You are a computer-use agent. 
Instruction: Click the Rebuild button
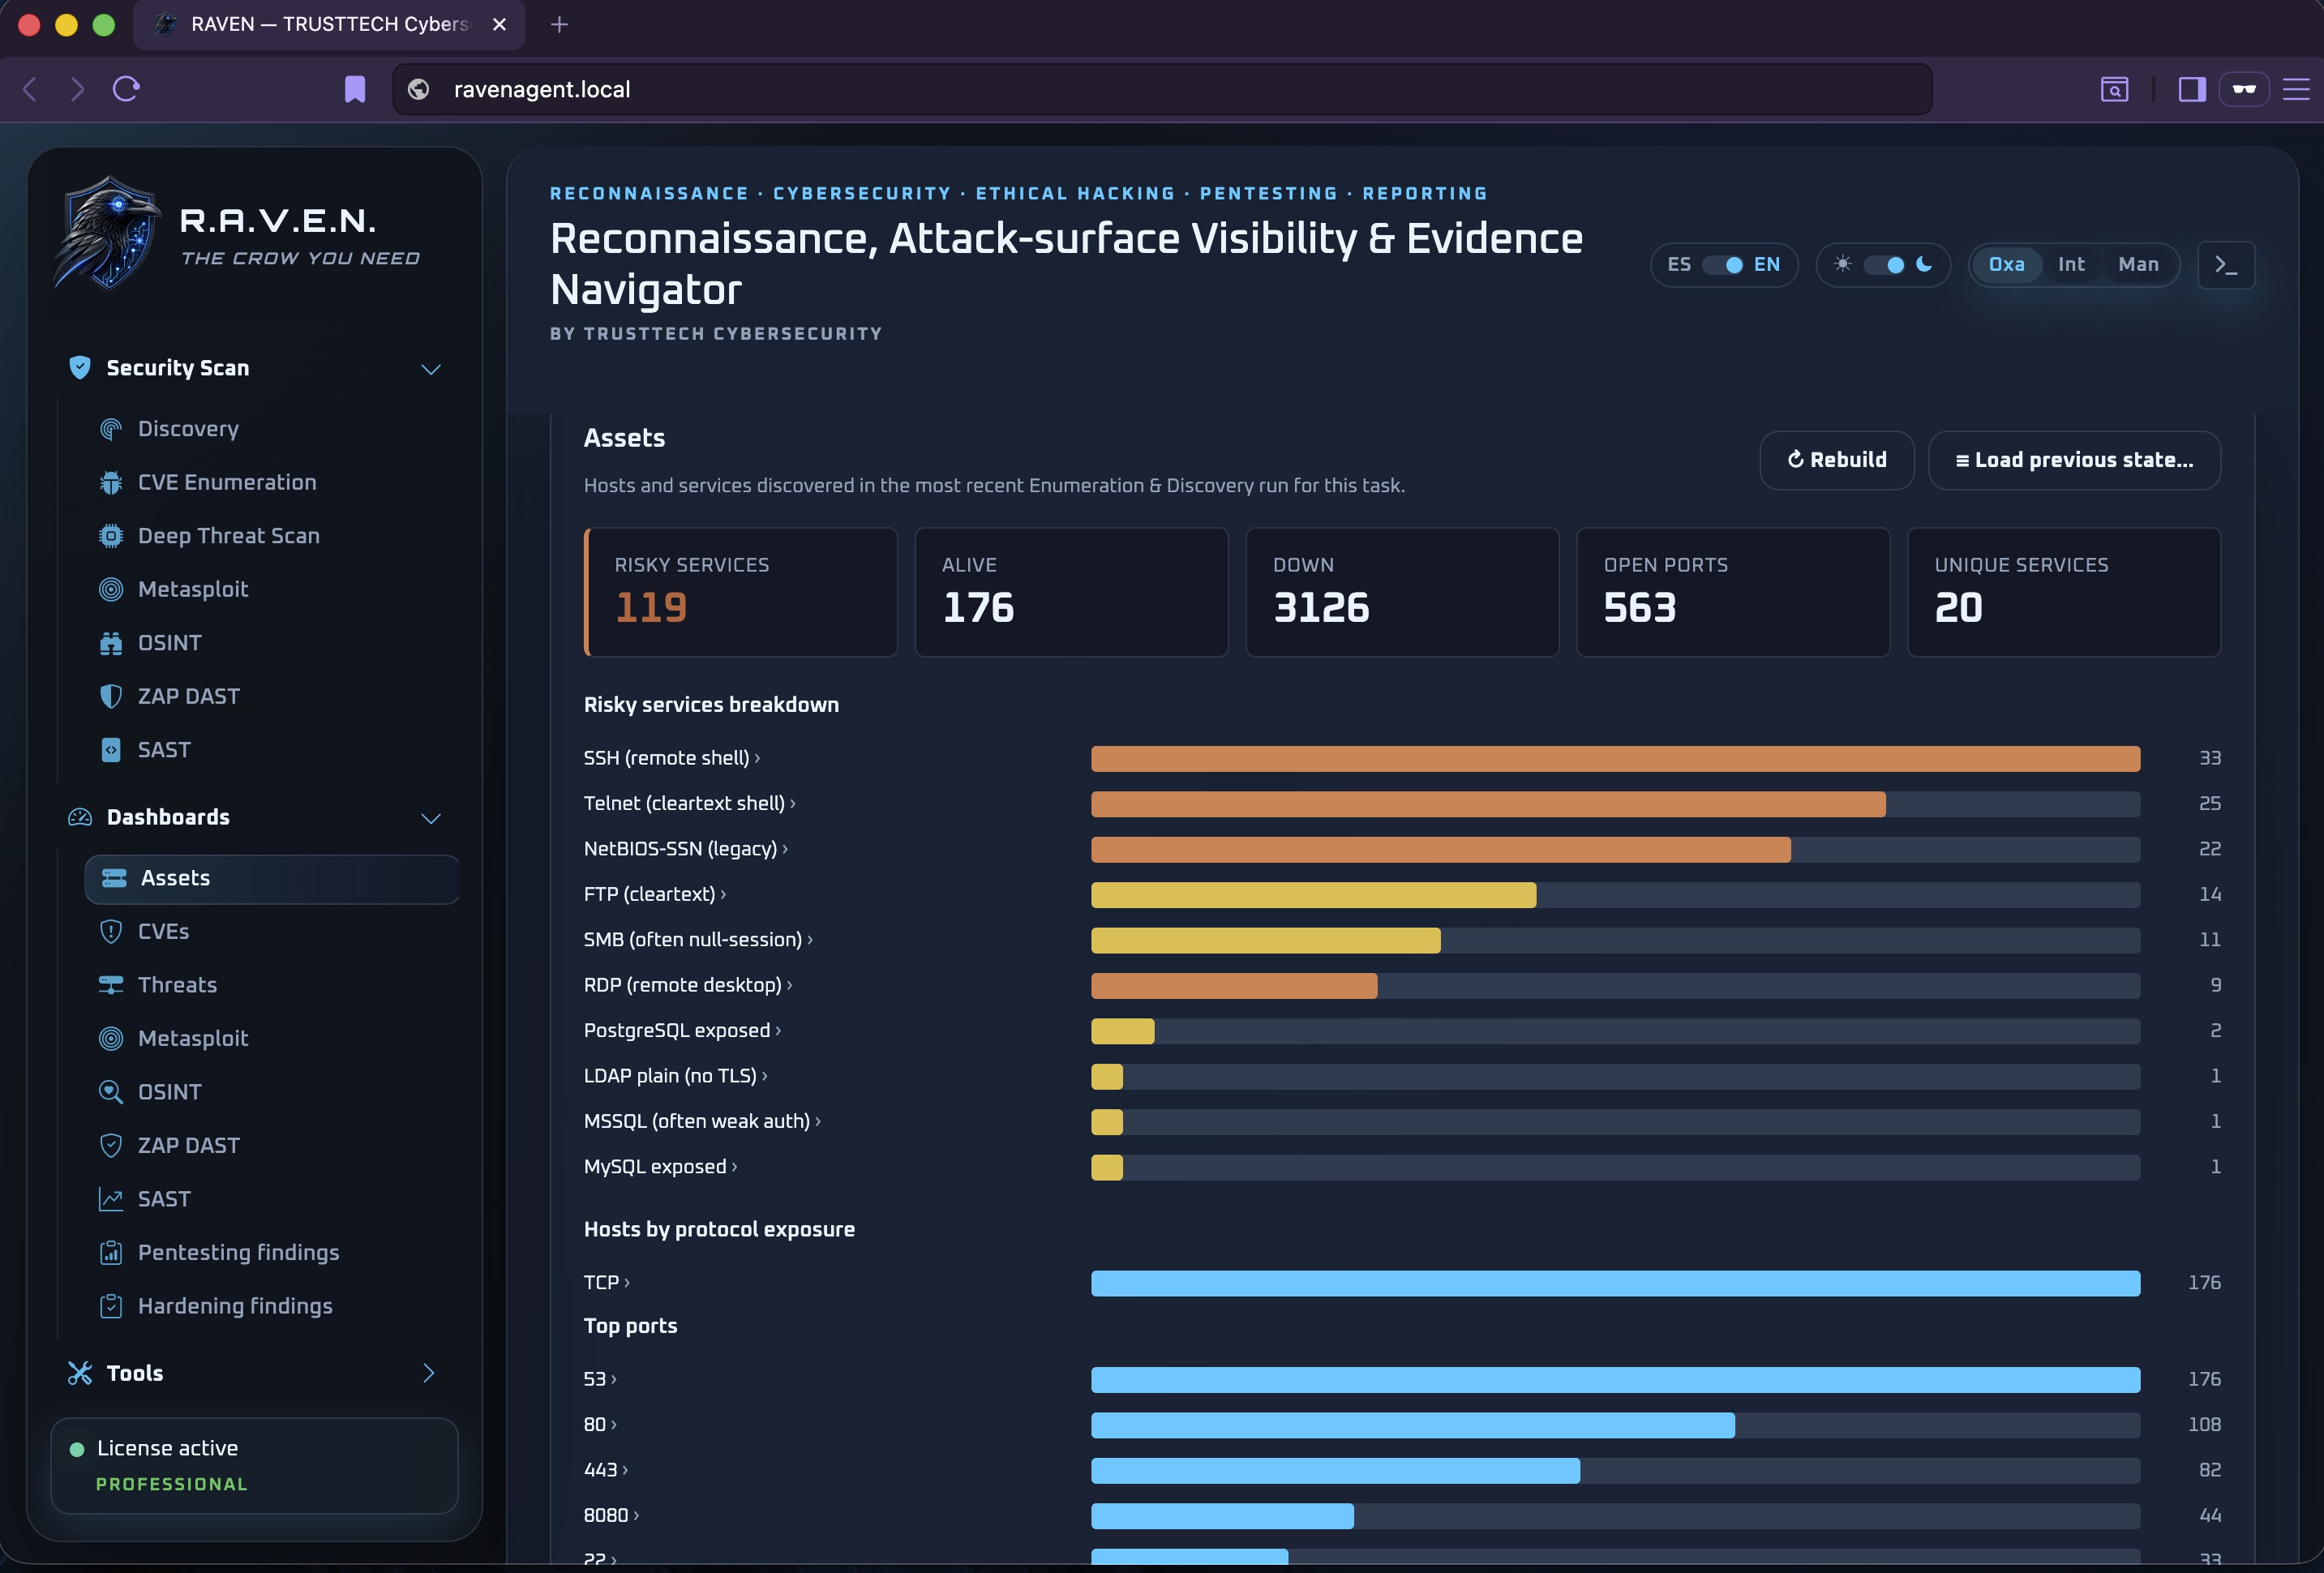point(1837,460)
